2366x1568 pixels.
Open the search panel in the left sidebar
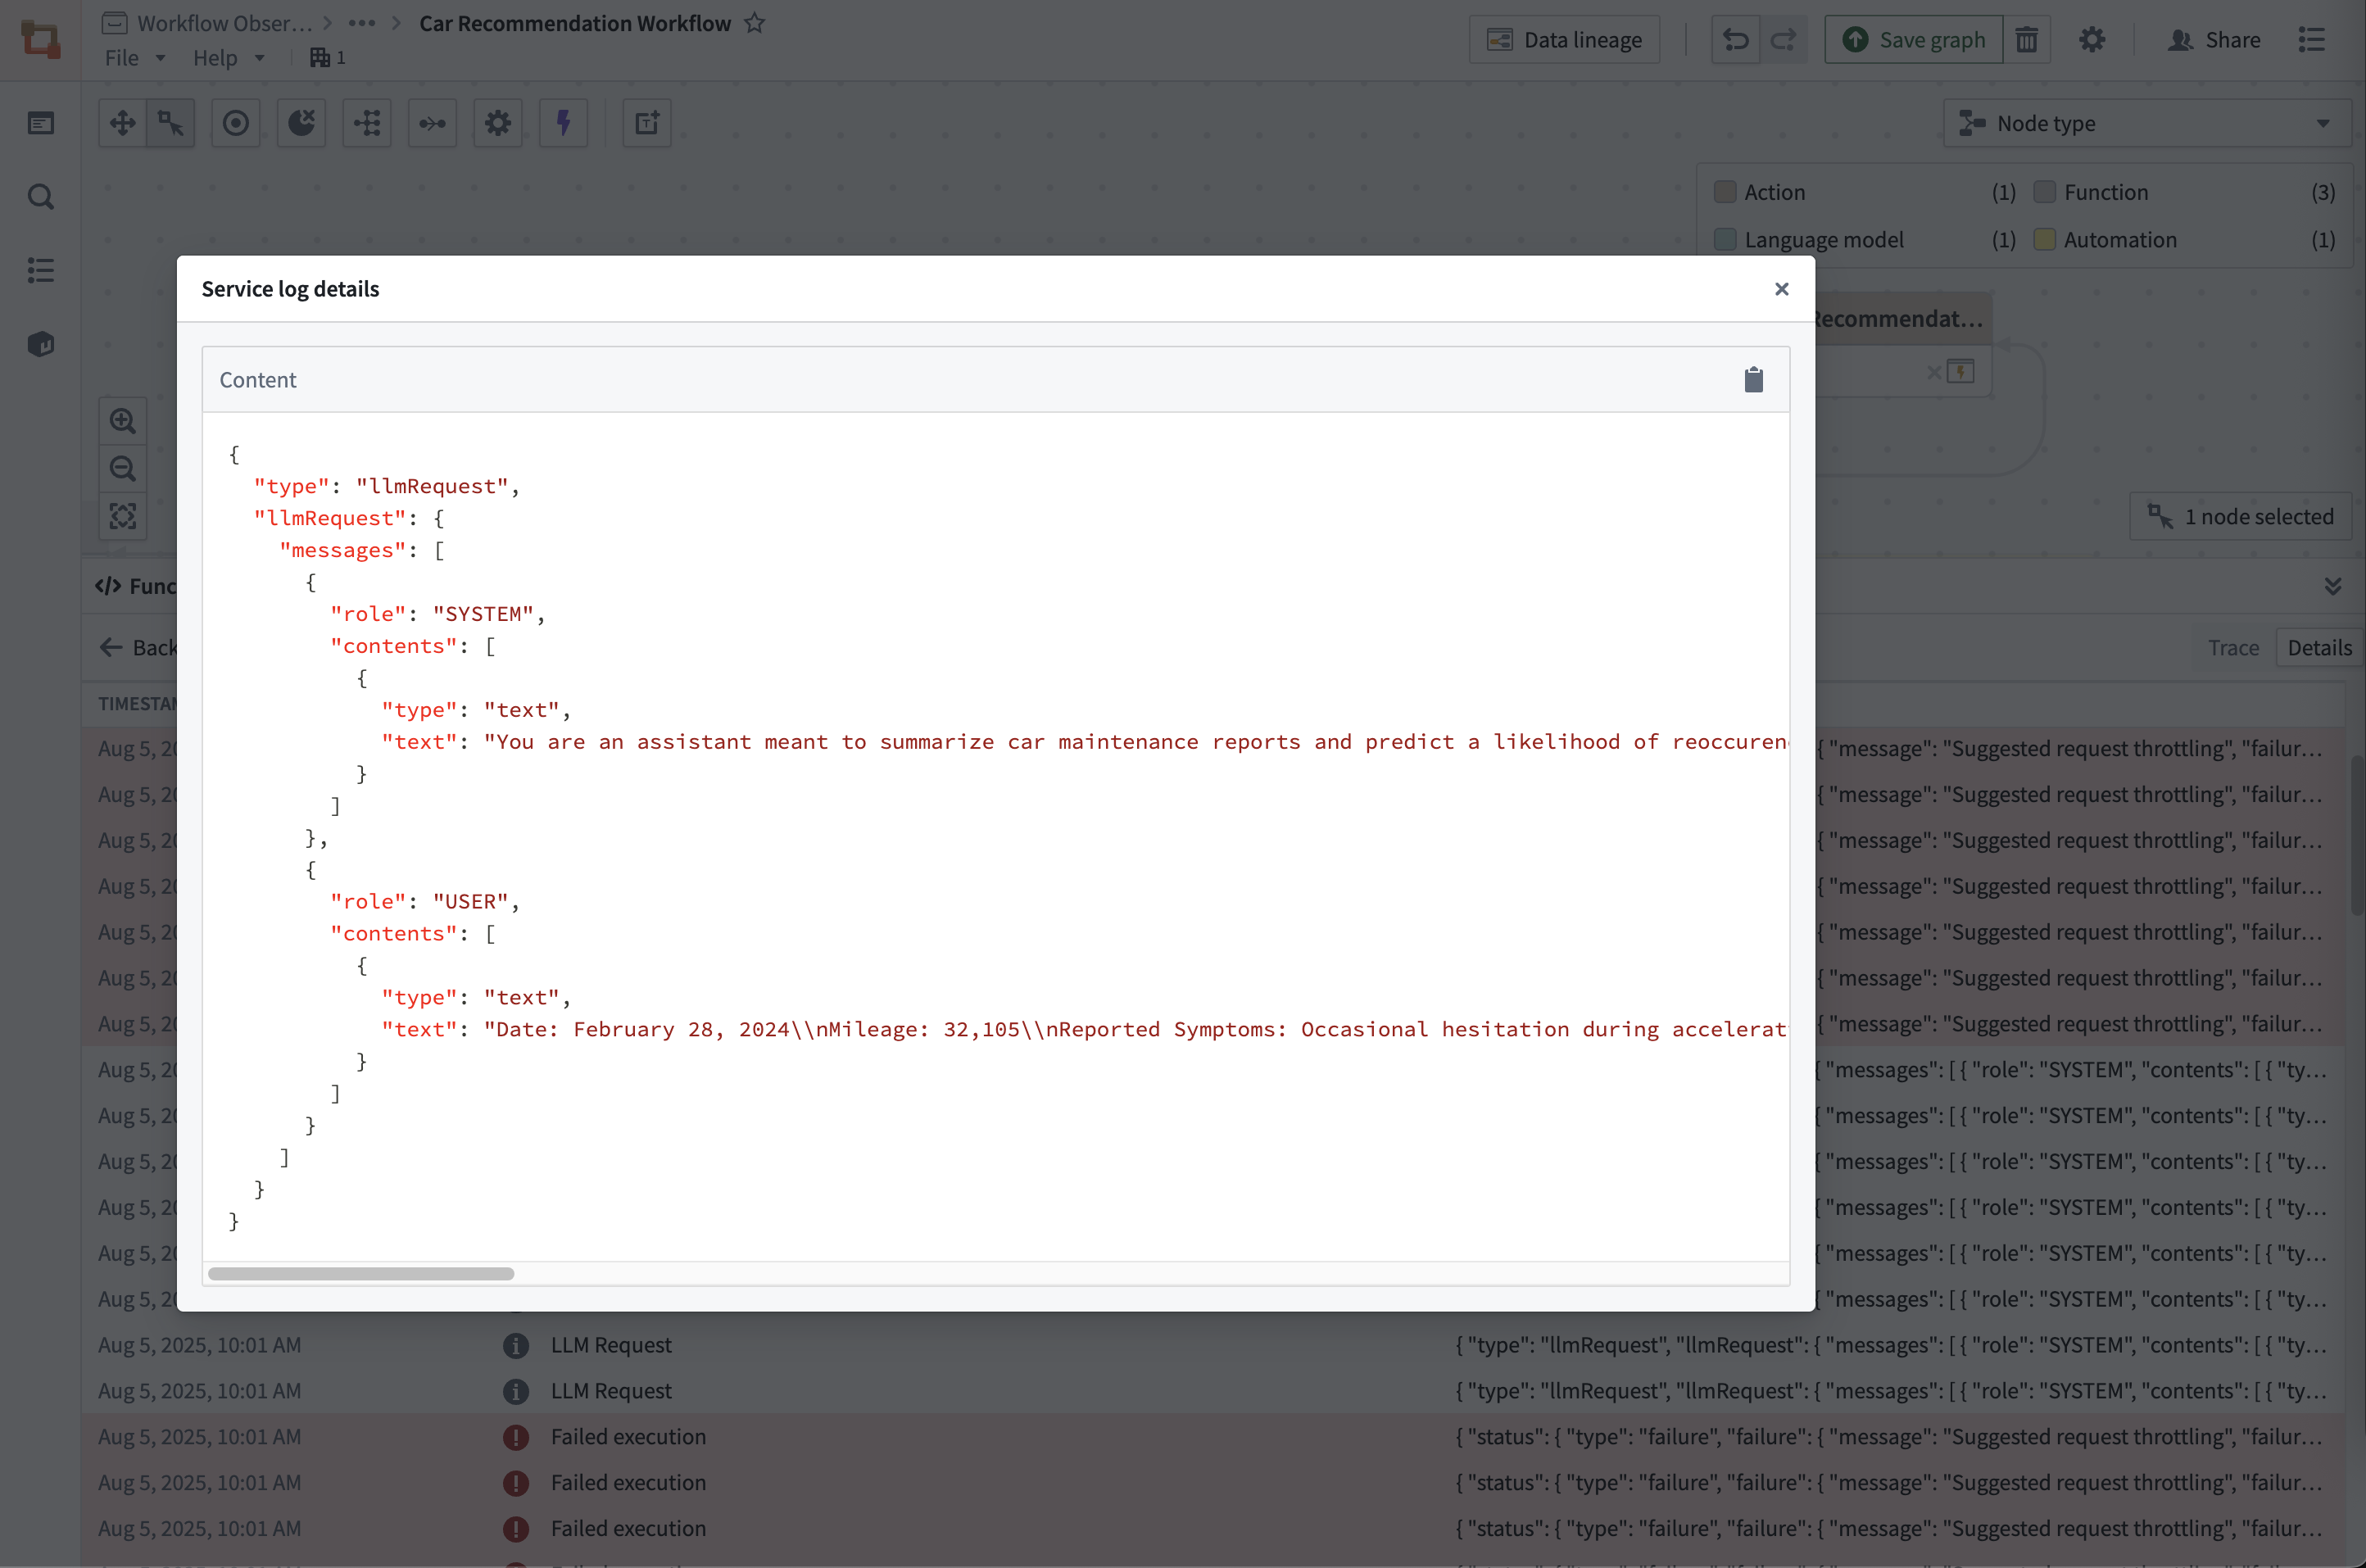(x=41, y=197)
